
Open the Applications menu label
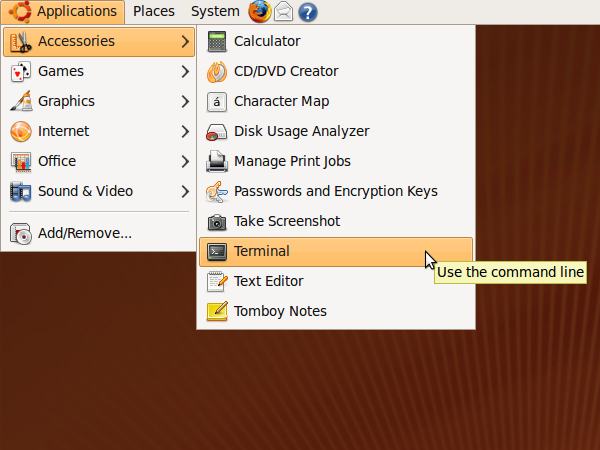pyautogui.click(x=77, y=11)
